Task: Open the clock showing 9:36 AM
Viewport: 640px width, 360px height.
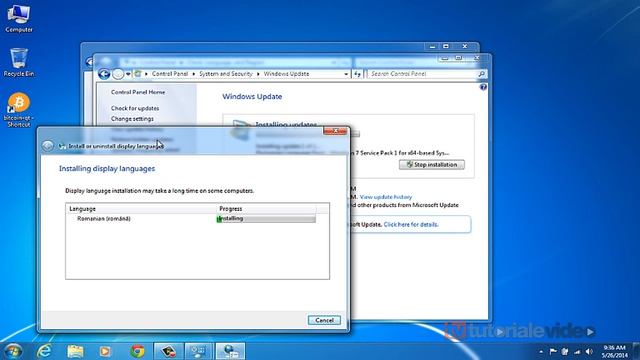Action: (614, 351)
